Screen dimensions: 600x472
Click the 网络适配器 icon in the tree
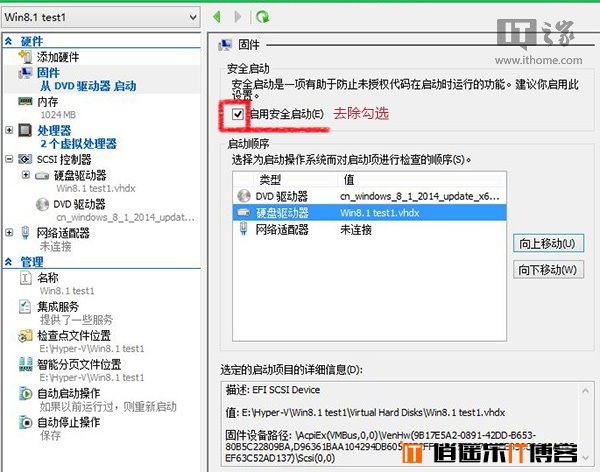[25, 233]
